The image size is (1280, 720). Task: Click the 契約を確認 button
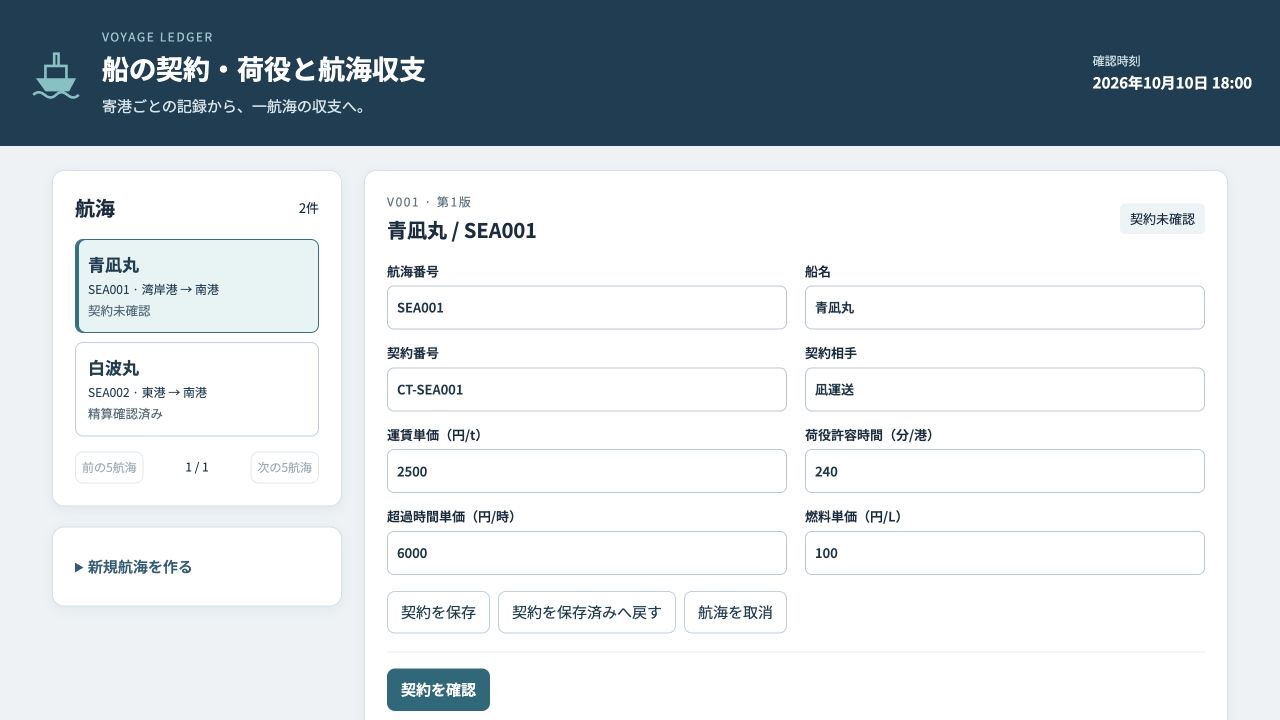point(438,690)
